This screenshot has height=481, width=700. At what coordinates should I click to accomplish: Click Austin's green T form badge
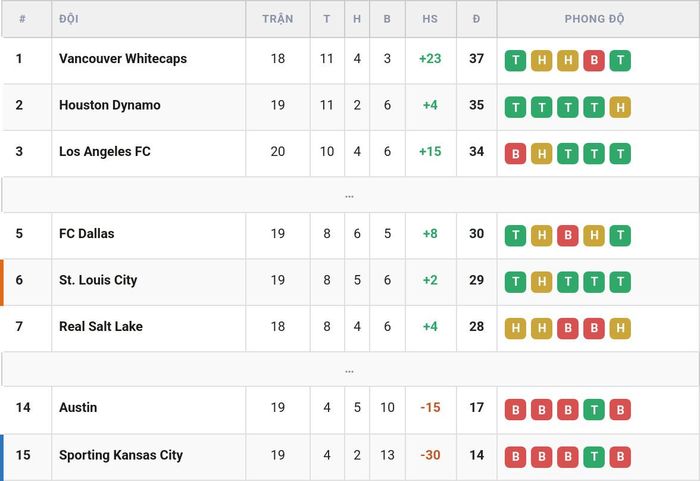click(x=594, y=410)
